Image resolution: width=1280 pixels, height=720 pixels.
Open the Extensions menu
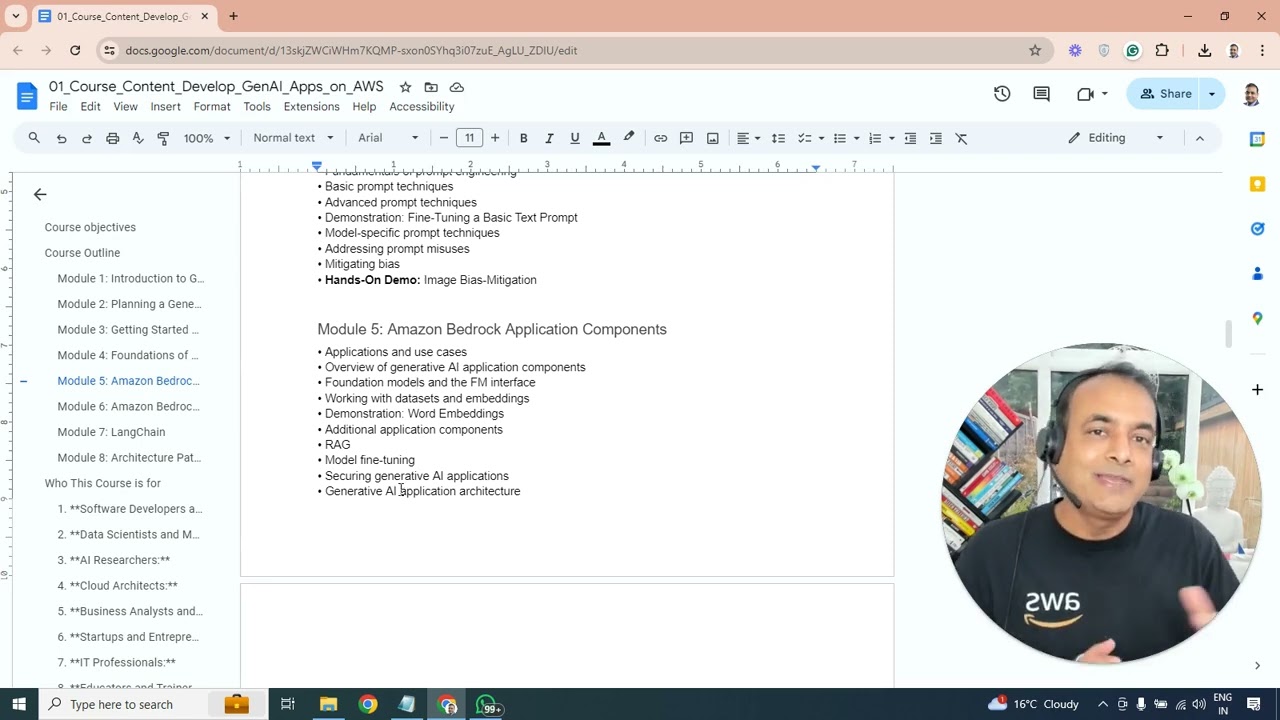coord(312,107)
